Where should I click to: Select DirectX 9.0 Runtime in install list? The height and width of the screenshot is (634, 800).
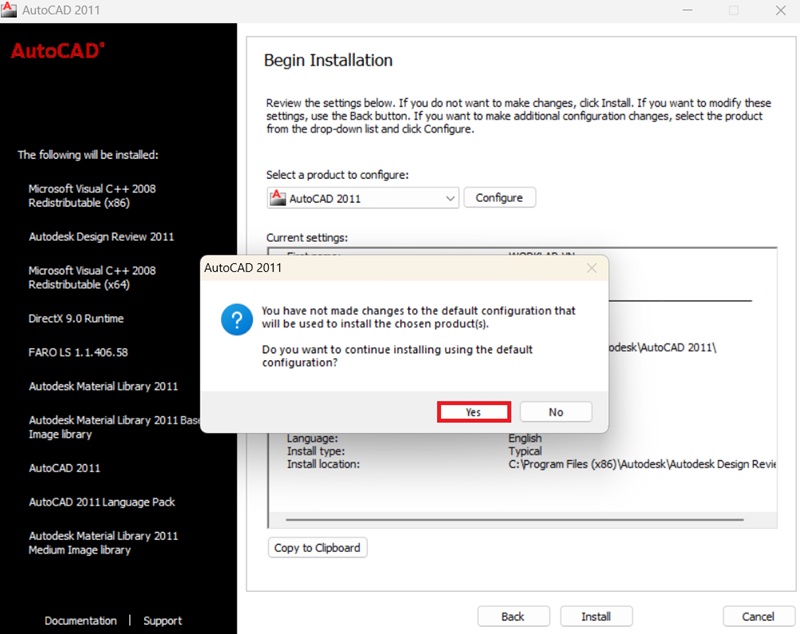[76, 319]
